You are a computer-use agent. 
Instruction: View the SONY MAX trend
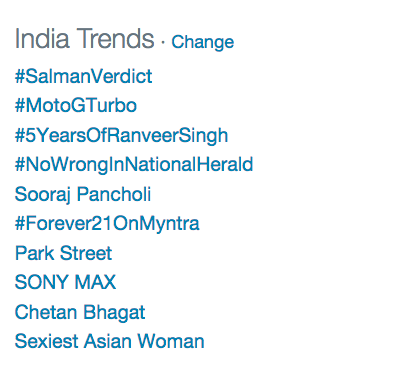pyautogui.click(x=65, y=282)
